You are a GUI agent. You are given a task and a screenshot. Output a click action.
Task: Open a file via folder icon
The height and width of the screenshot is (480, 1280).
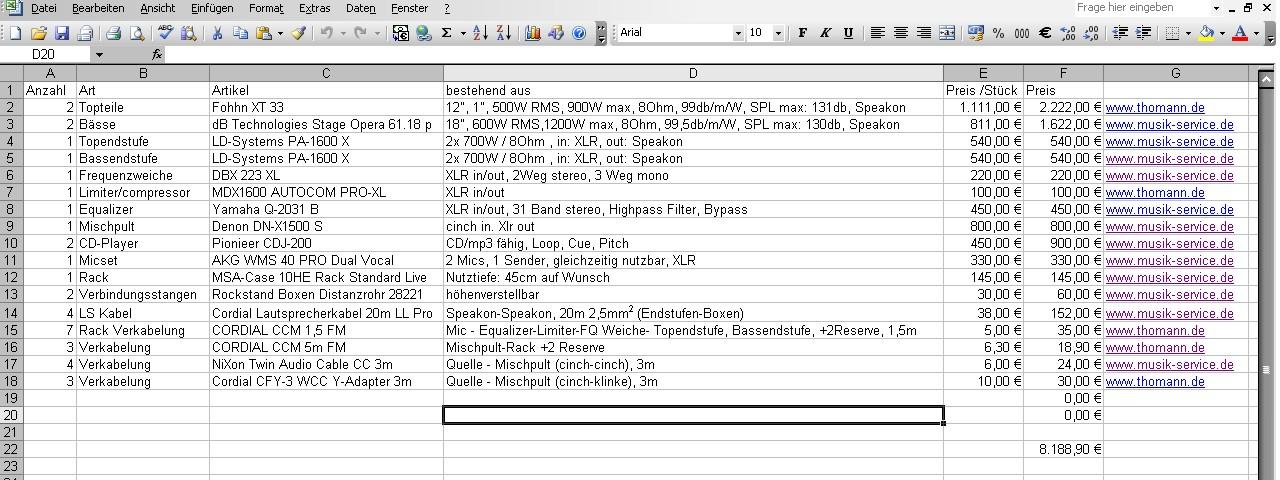pyautogui.click(x=38, y=33)
